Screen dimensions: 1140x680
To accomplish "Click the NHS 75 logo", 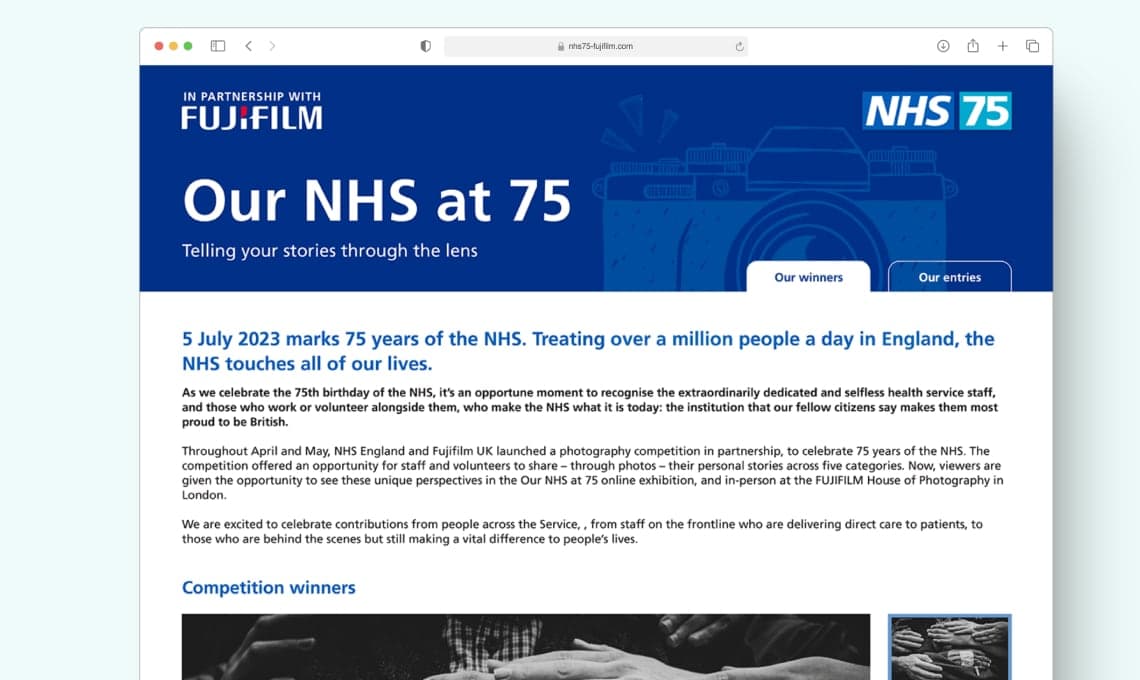I will 936,111.
